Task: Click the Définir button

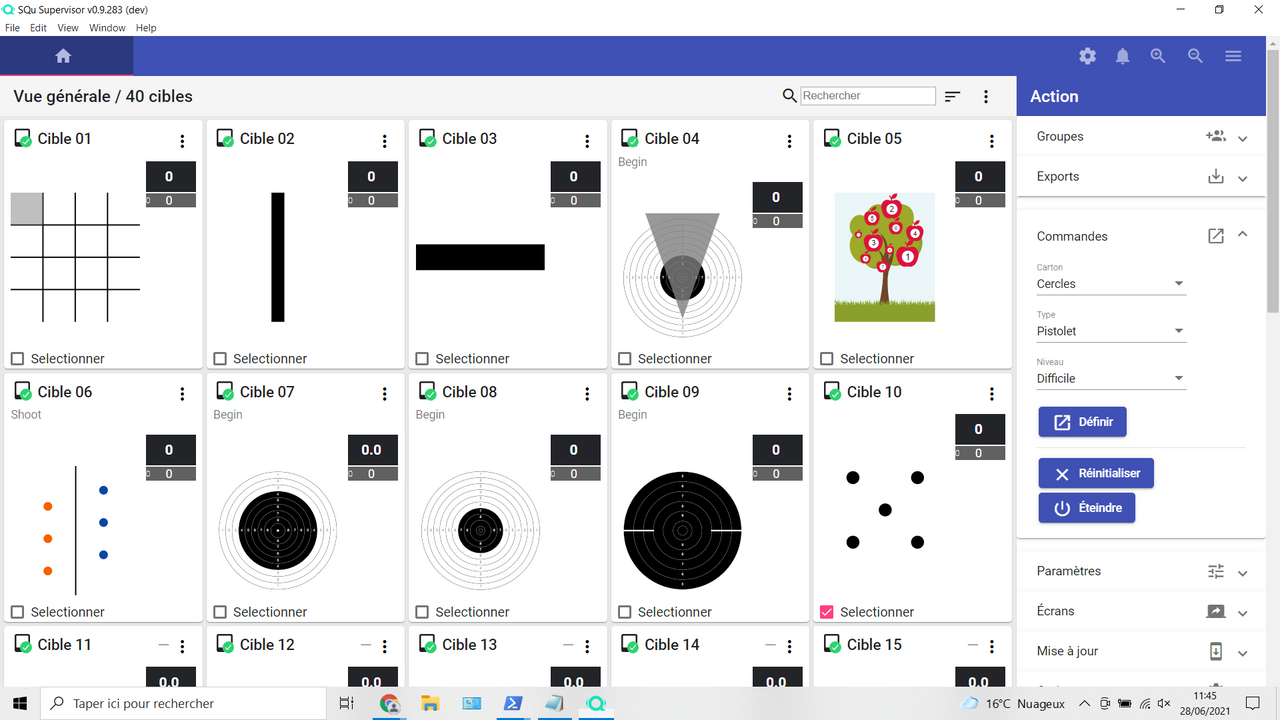Action: [x=1082, y=421]
